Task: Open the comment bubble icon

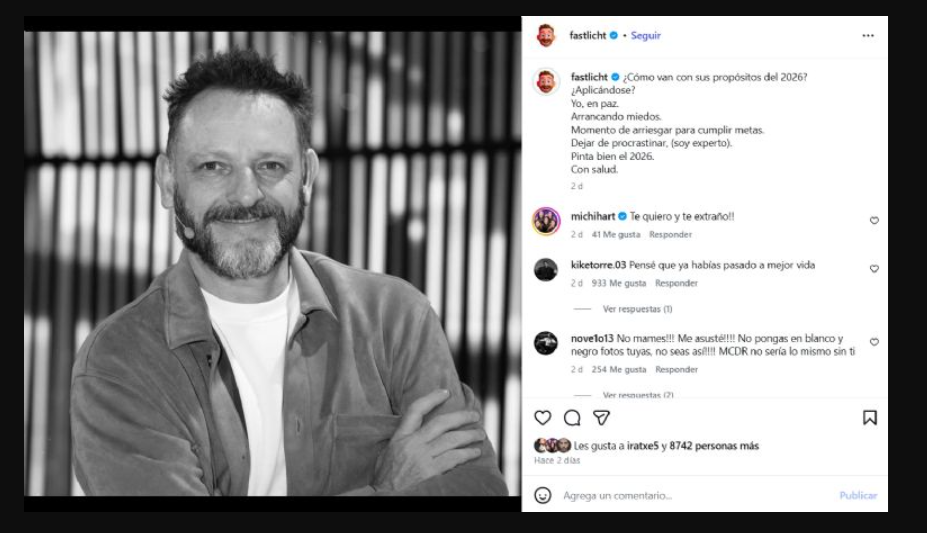Action: tap(572, 418)
